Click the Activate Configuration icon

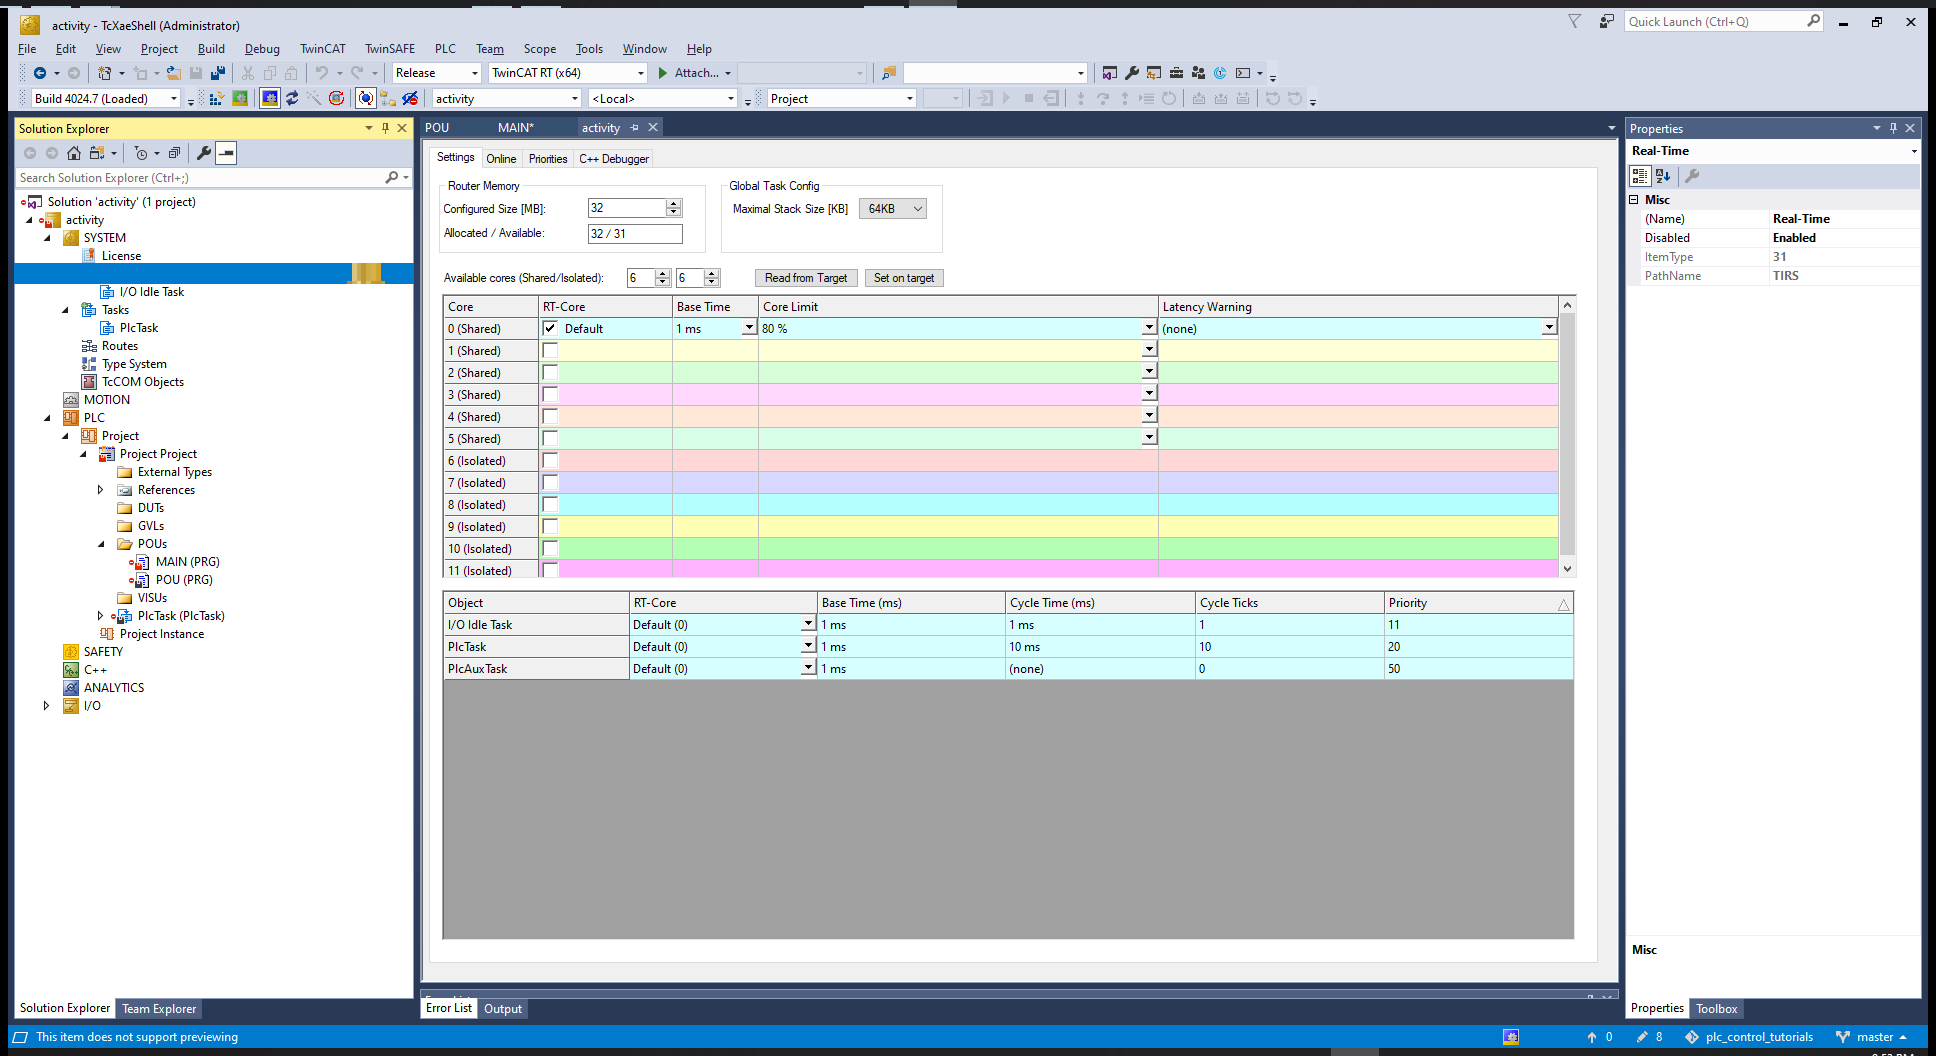pyautogui.click(x=216, y=98)
